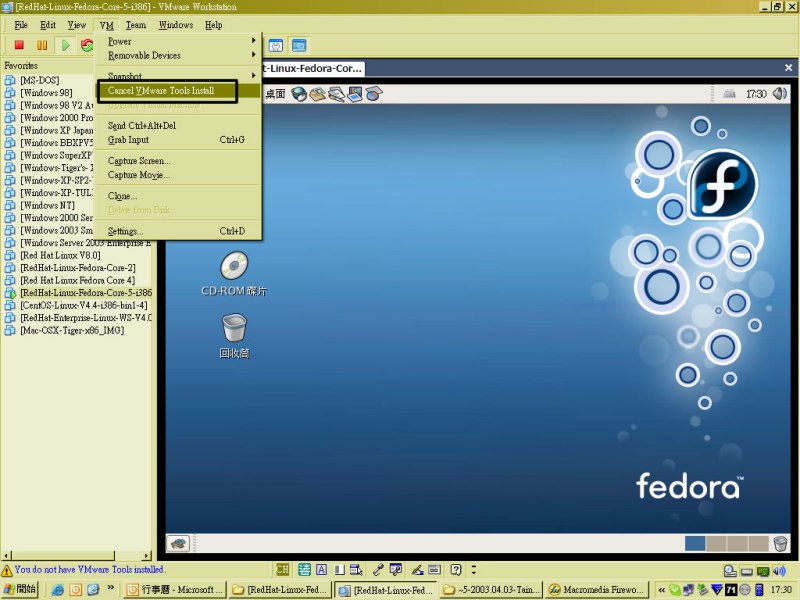Viewport: 800px width, 600px height.
Task: Select the first blue workspace in Fedora switcher
Action: [x=695, y=543]
